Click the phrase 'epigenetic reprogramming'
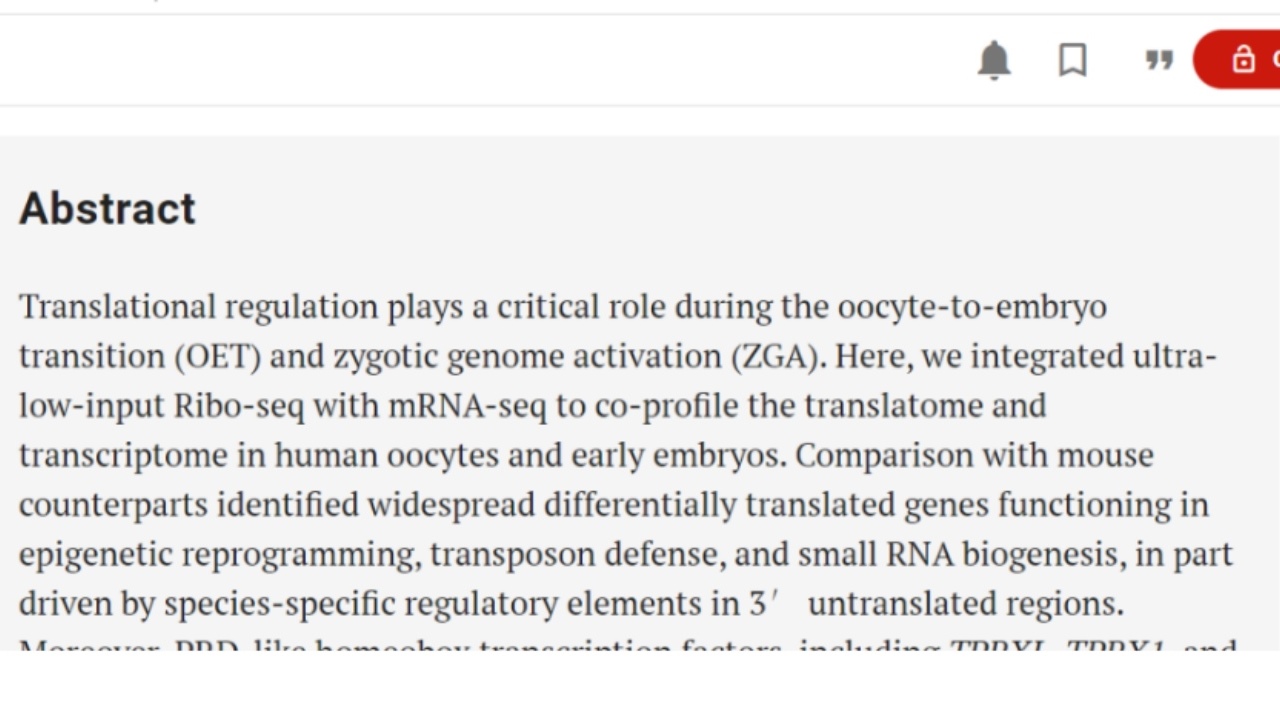 tap(219, 554)
